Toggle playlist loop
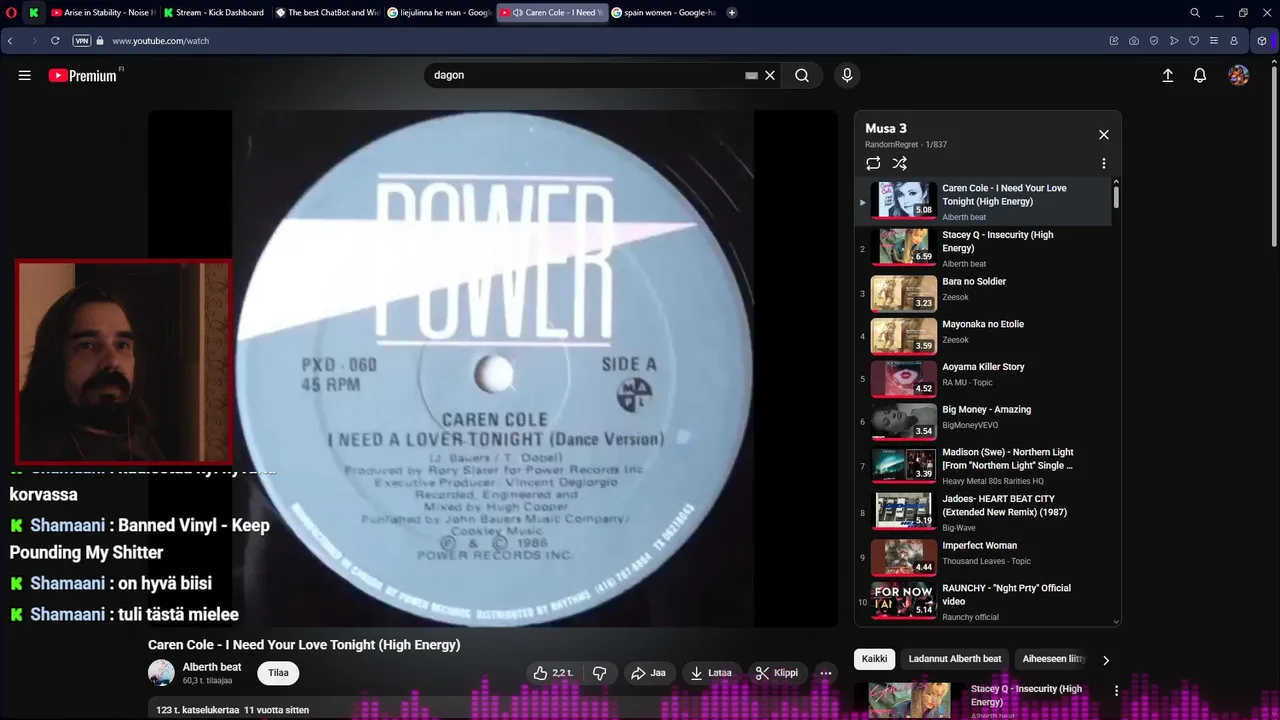This screenshot has height=720, width=1280. 873,163
